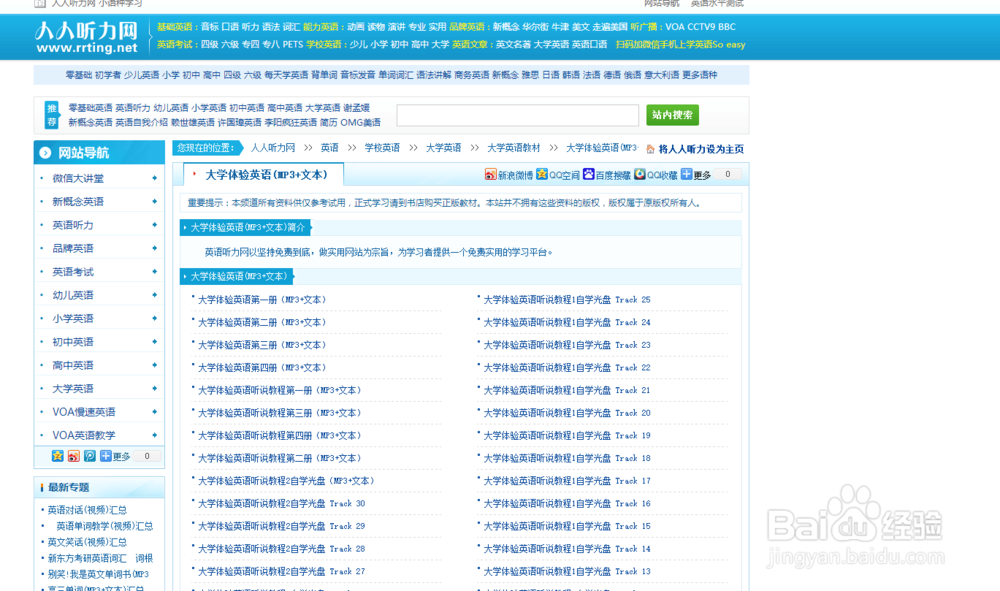Click the 推荐 badge icon
This screenshot has width=1000, height=591.
(52, 115)
